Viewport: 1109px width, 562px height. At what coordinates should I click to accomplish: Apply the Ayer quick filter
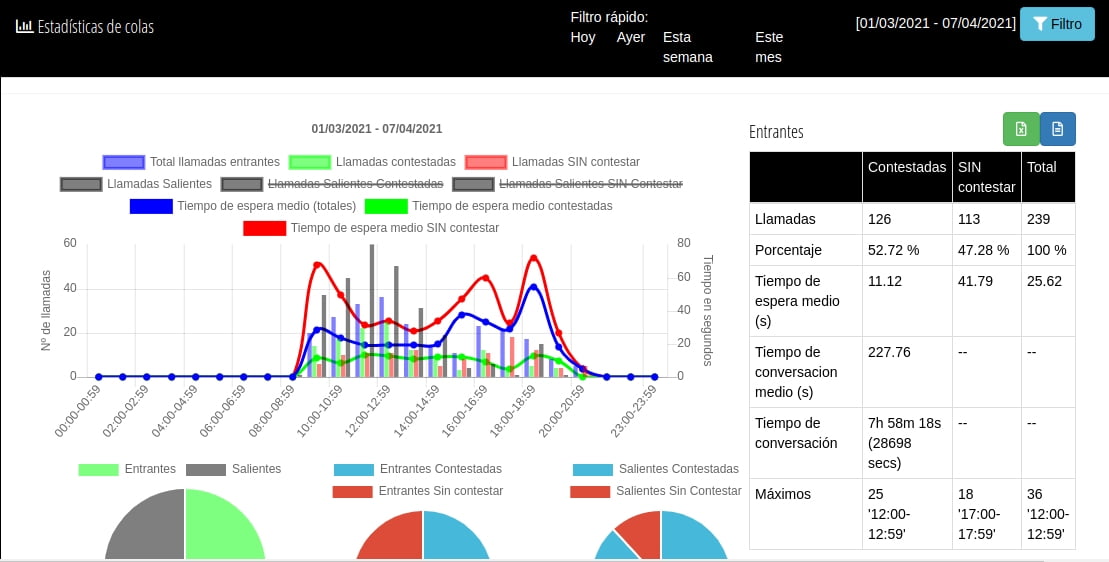click(x=630, y=37)
